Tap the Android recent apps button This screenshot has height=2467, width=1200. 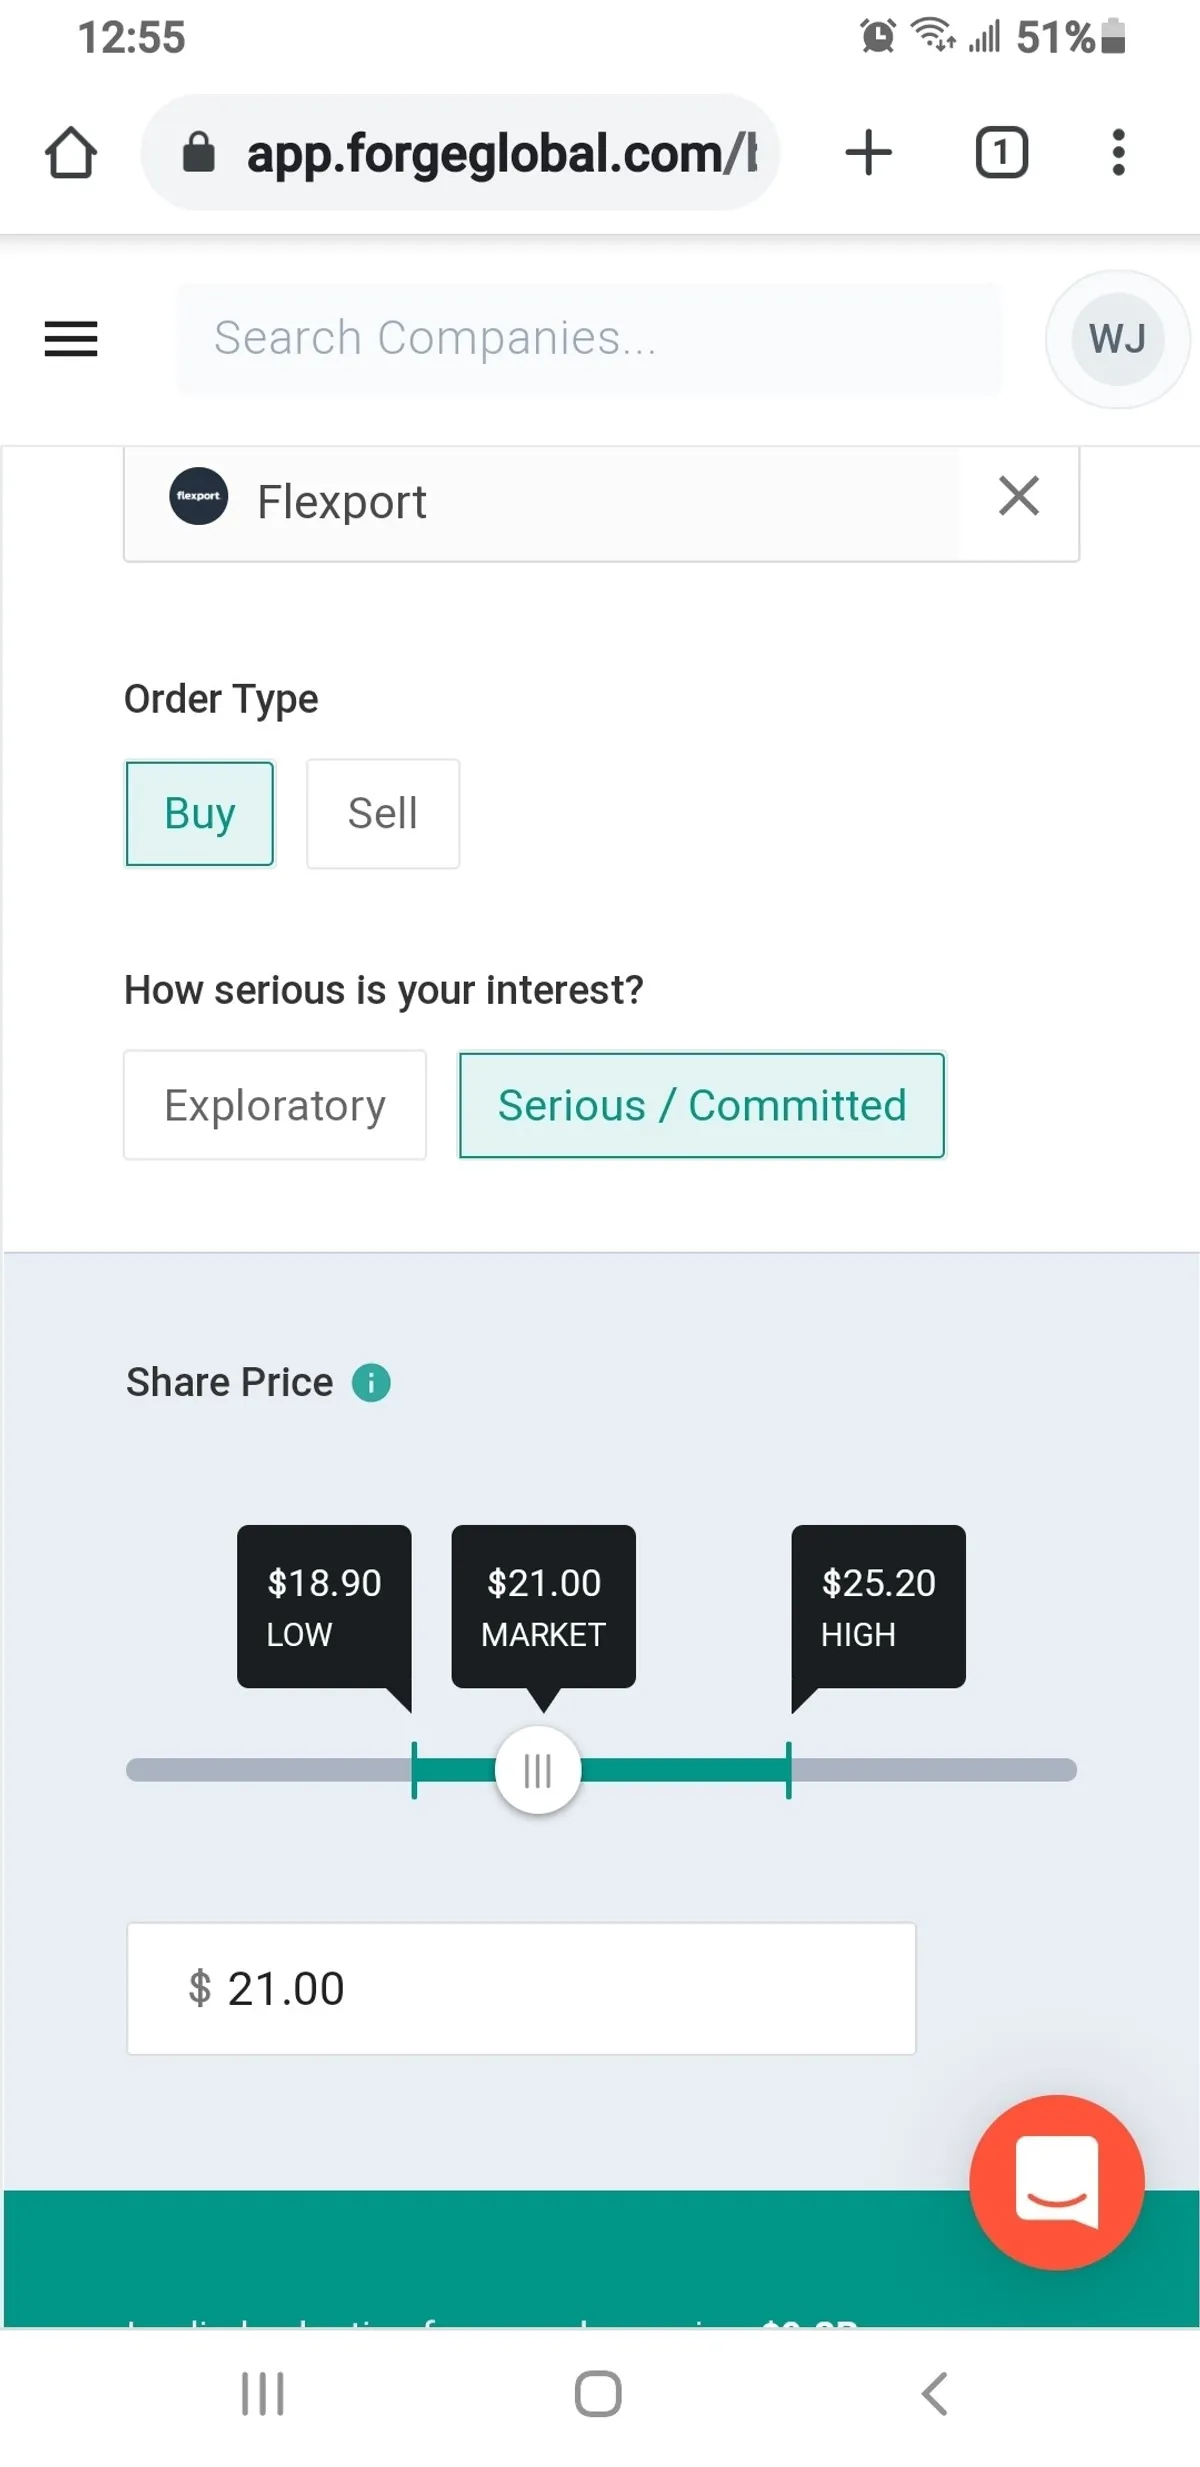click(263, 2394)
